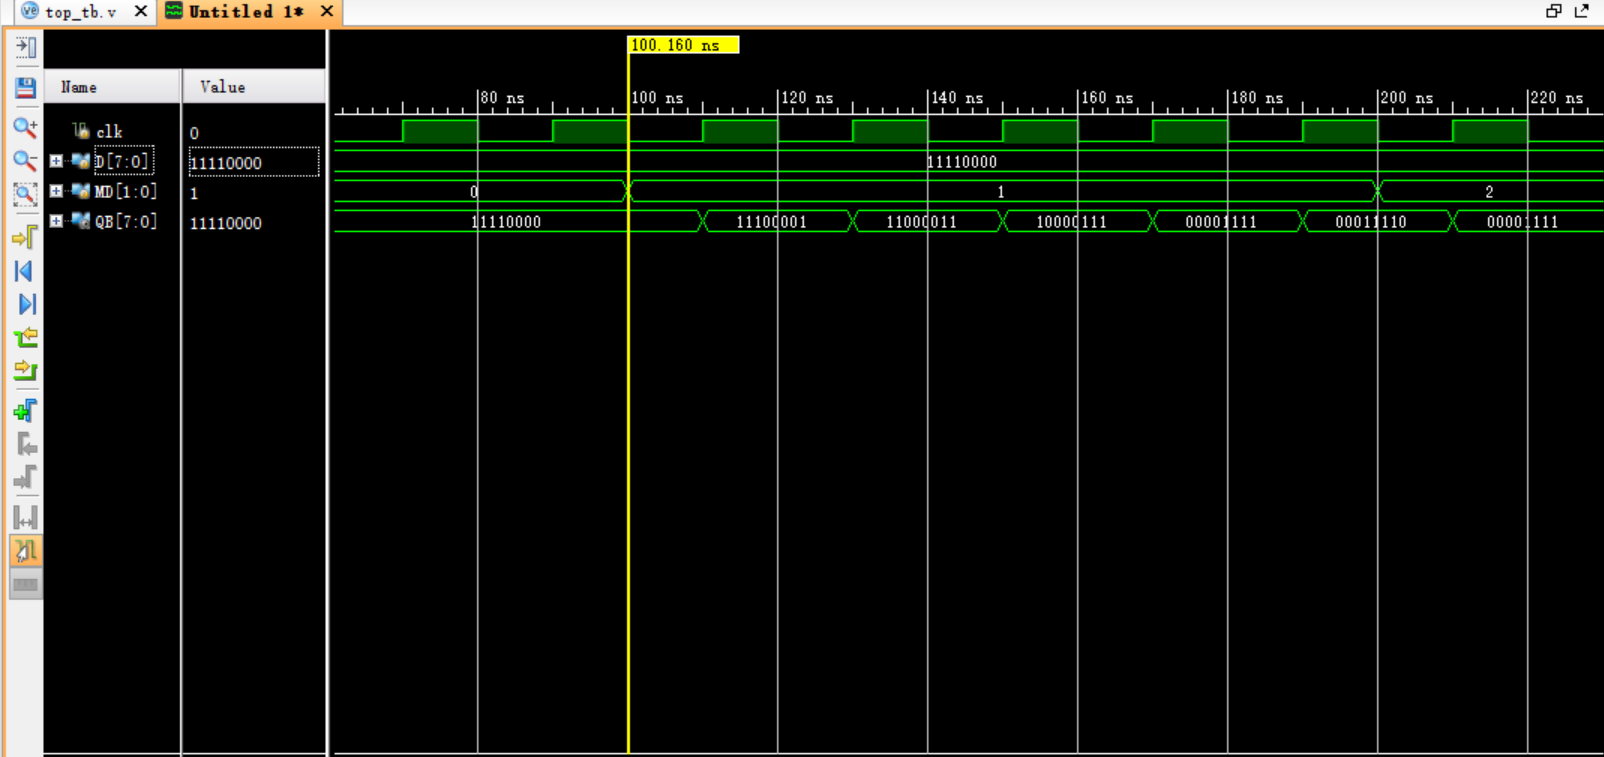Viewport: 1604px width, 757px height.
Task: Click the 140 ns ruler mark
Action: [x=956, y=98]
